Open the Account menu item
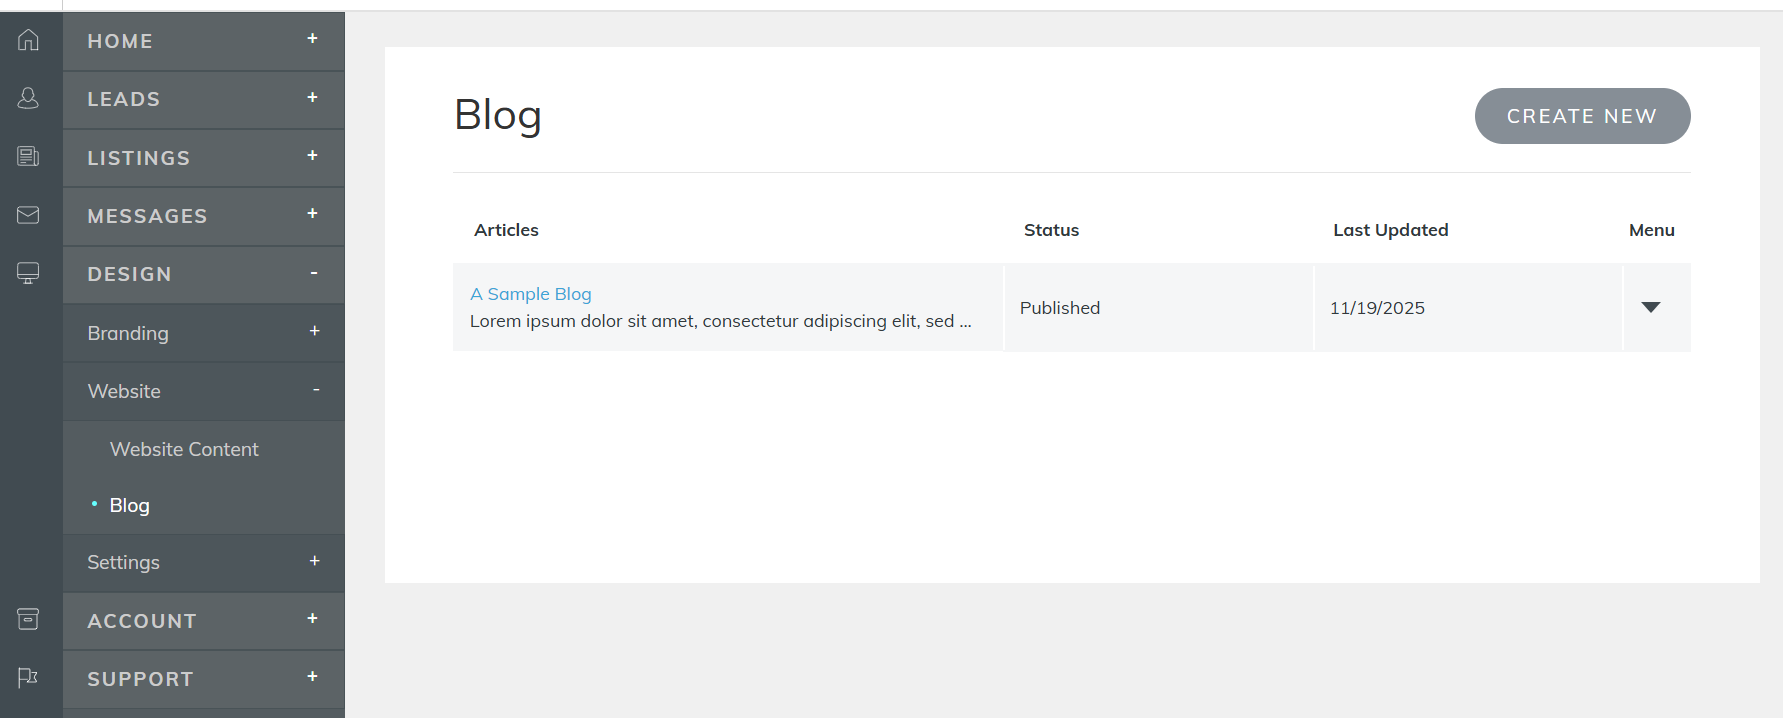1783x718 pixels. [x=204, y=621]
